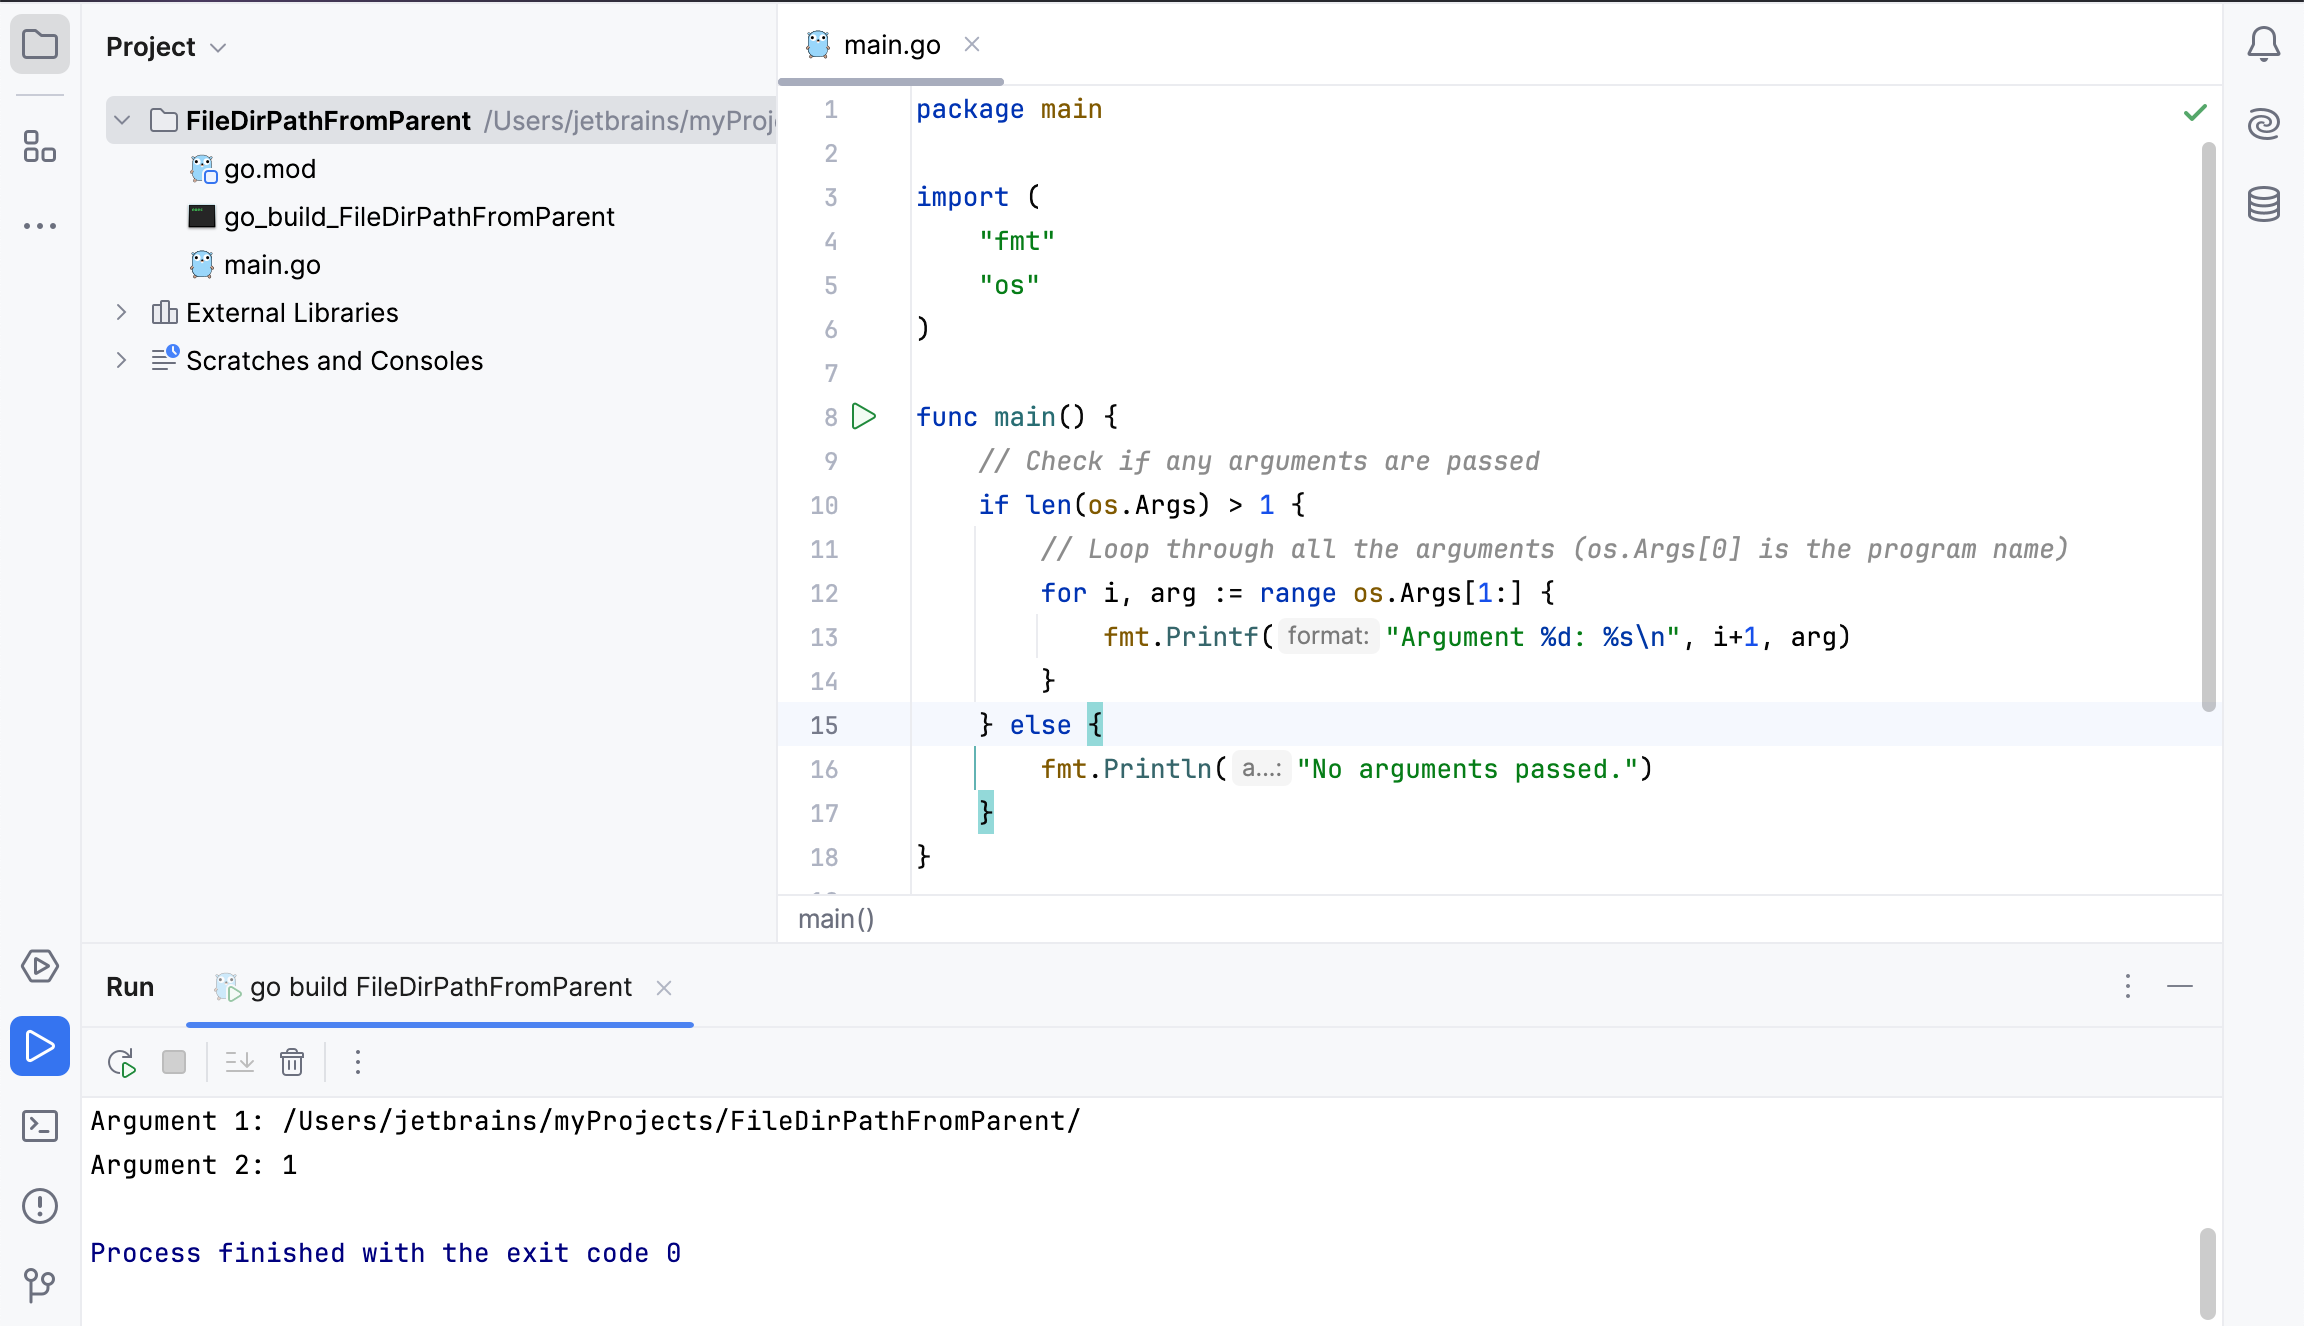Click the run gutter icon beside func main
This screenshot has height=1326, width=2304.
864,417
